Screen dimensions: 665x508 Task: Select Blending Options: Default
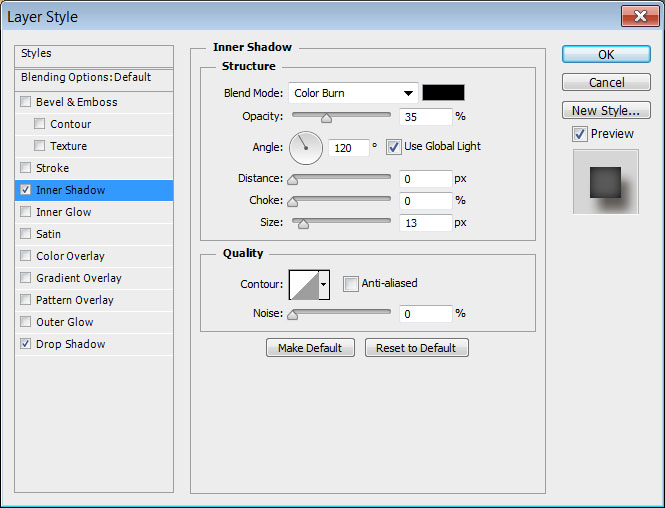tap(86, 77)
